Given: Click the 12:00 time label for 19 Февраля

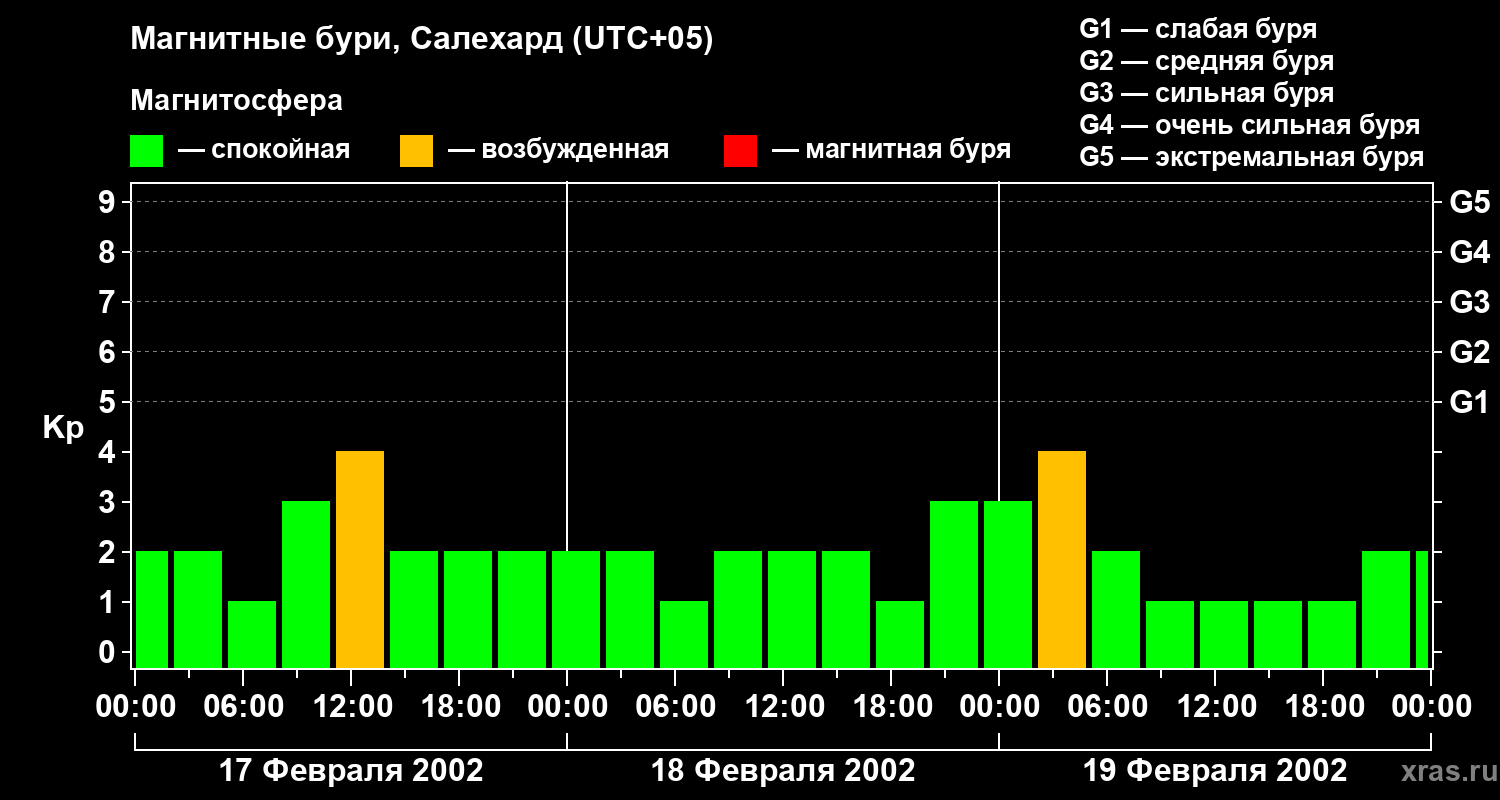Looking at the screenshot, I should point(1215,707).
